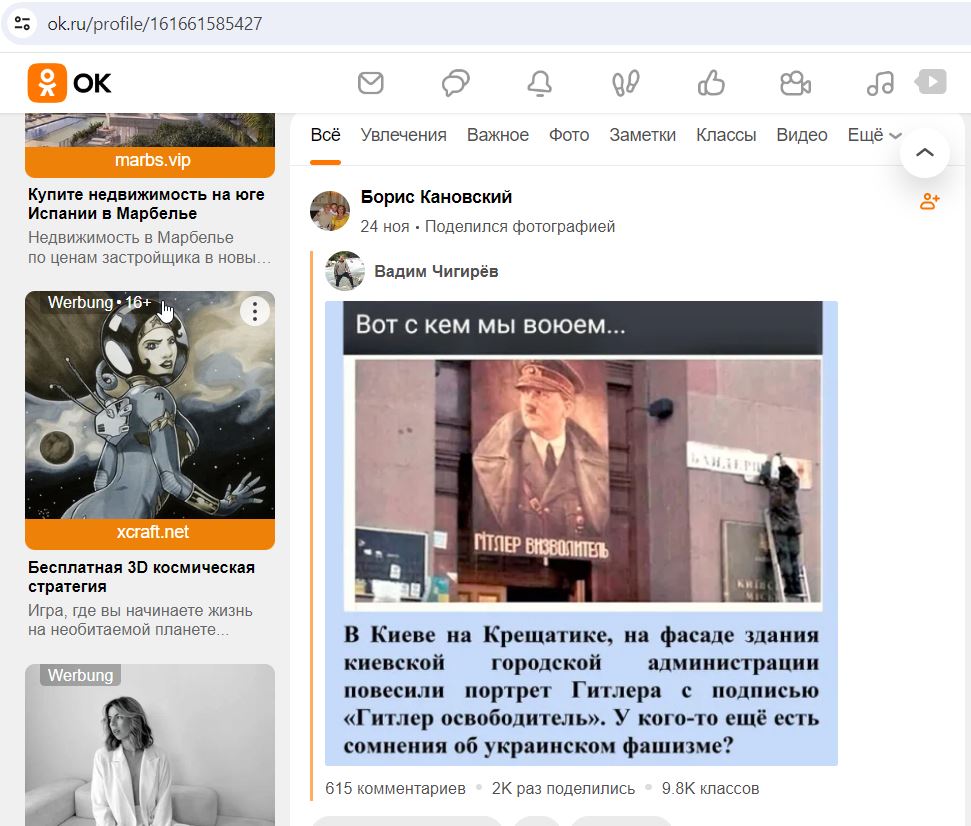Switch to the Фото tab
The width and height of the screenshot is (971, 826).
tap(568, 134)
